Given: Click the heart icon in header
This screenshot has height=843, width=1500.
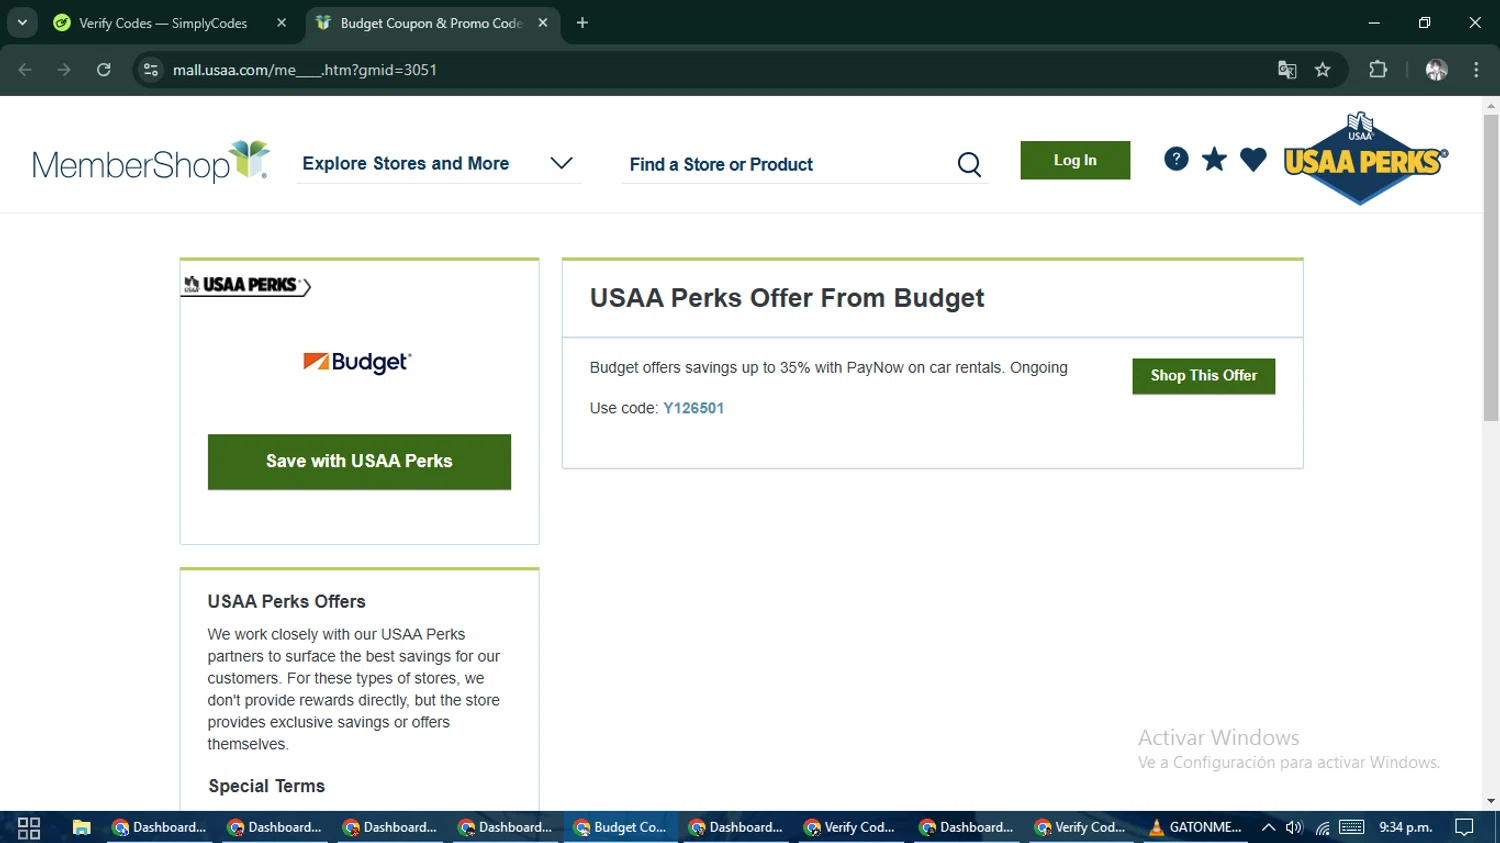Looking at the screenshot, I should click(x=1253, y=159).
